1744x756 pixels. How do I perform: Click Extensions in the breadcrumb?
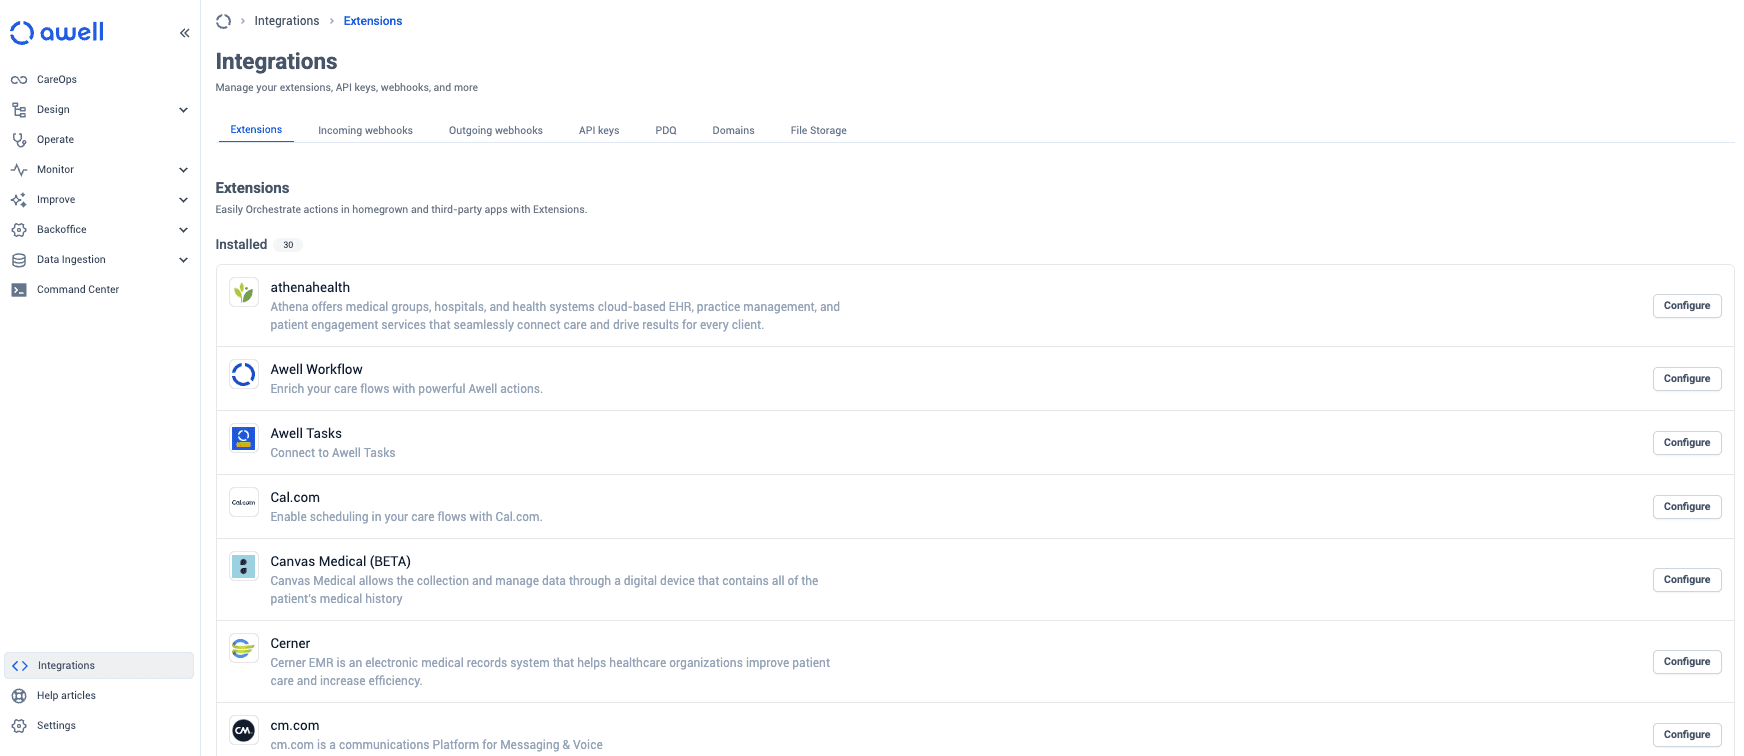point(373,21)
